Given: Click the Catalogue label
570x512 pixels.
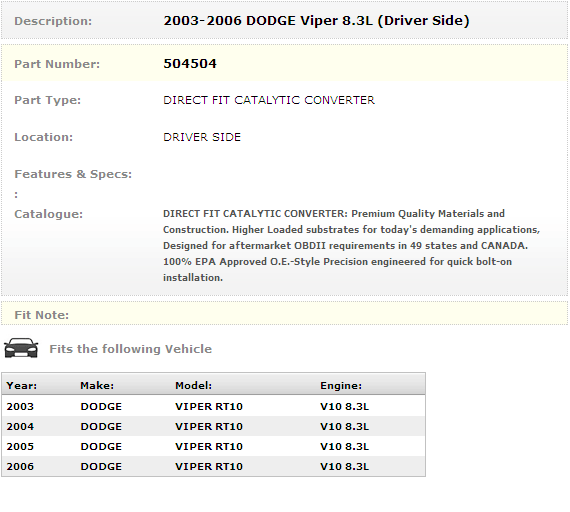Looking at the screenshot, I should click(49, 214).
